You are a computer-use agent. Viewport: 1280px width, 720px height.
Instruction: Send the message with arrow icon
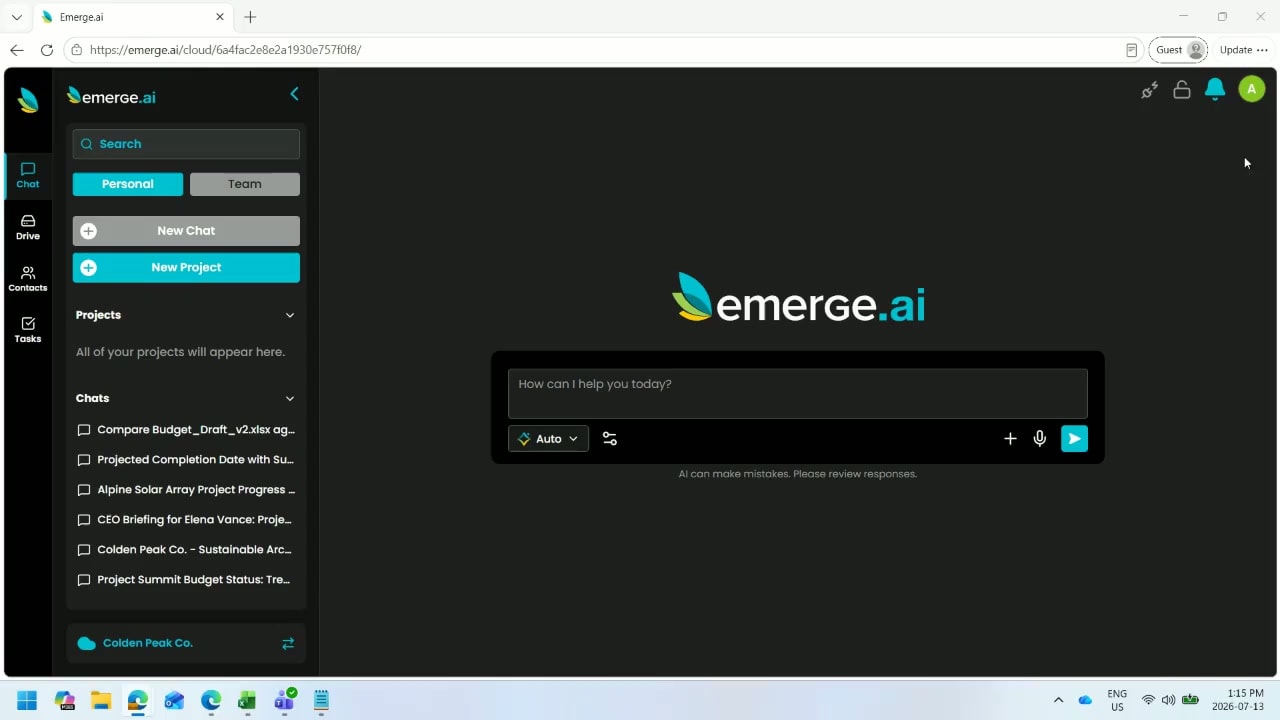(x=1074, y=439)
